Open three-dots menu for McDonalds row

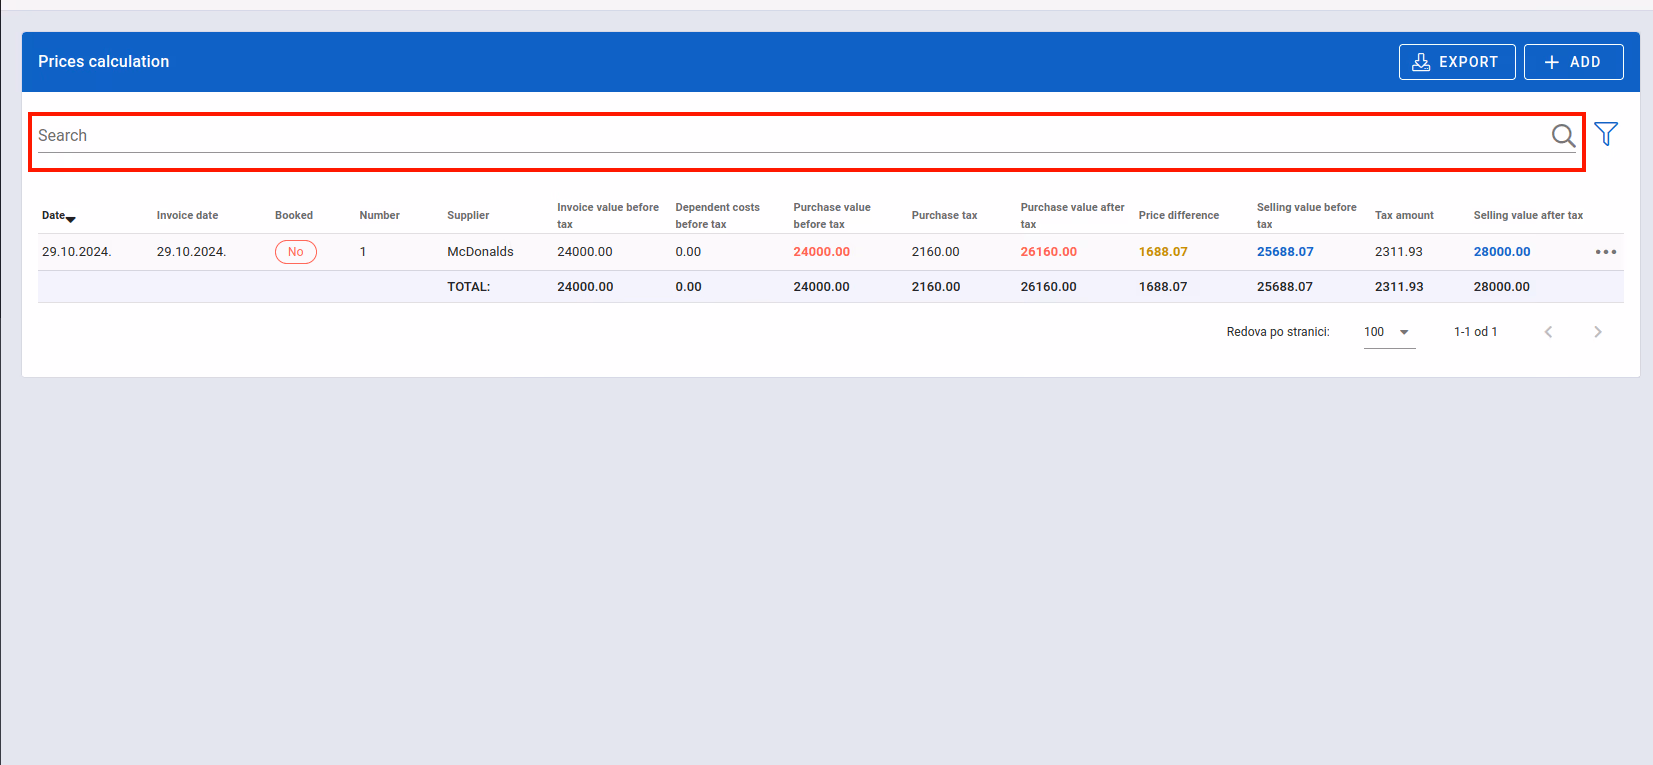[x=1606, y=252]
